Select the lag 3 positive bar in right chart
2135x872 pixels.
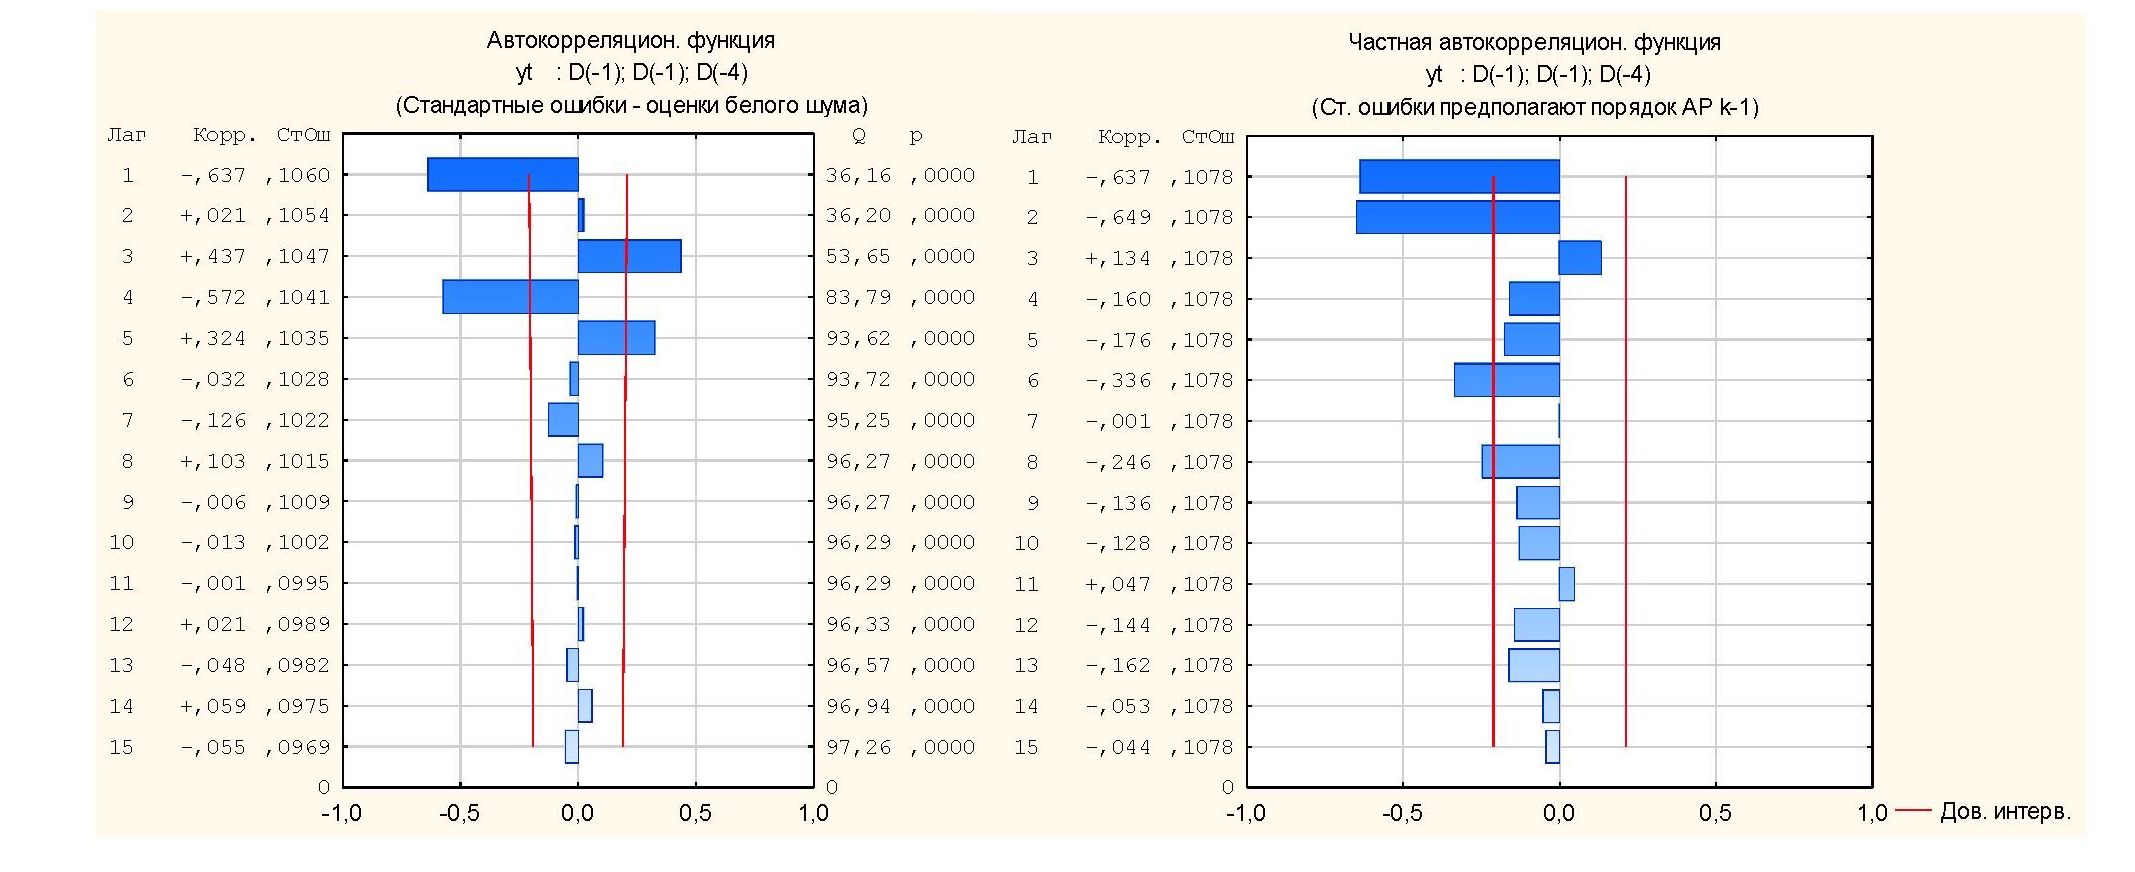tap(1580, 258)
